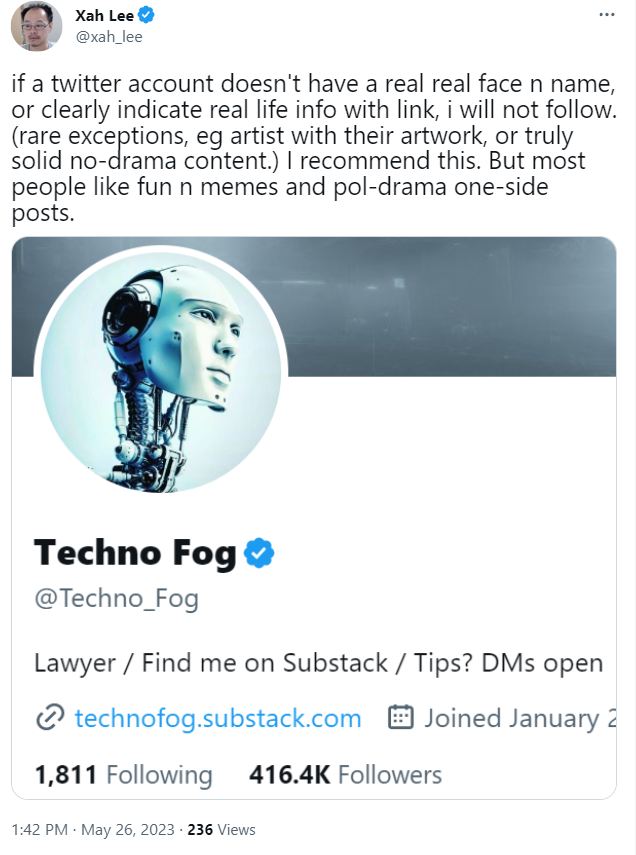Click the @Techno_Fog handle text
636x855 pixels.
coord(116,598)
